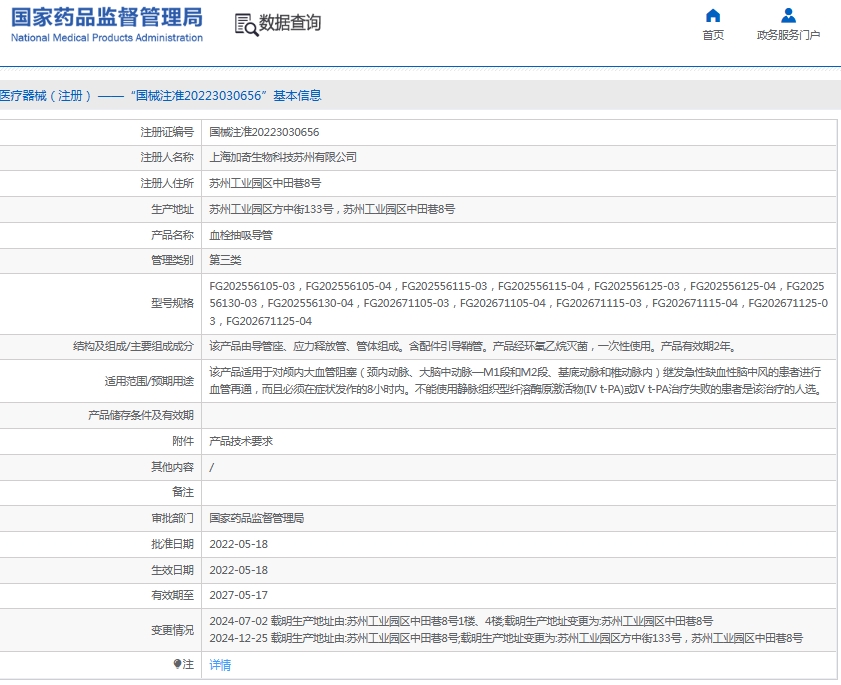This screenshot has width=841, height=685.
Task: Click 苏州工业园区中田巷8号 in 注册人住所 row
Action: (265, 183)
